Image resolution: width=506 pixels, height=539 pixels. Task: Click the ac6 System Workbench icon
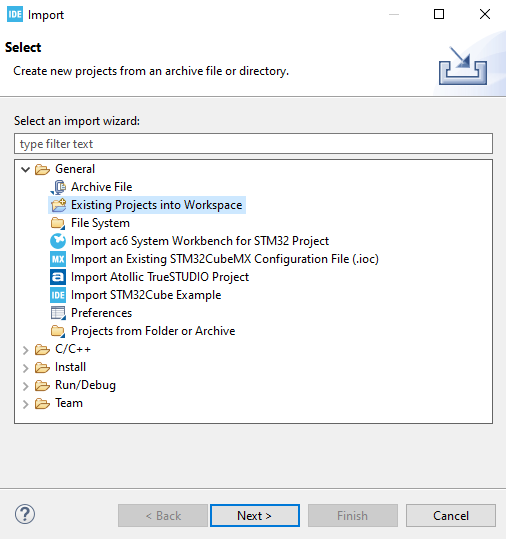coord(58,241)
